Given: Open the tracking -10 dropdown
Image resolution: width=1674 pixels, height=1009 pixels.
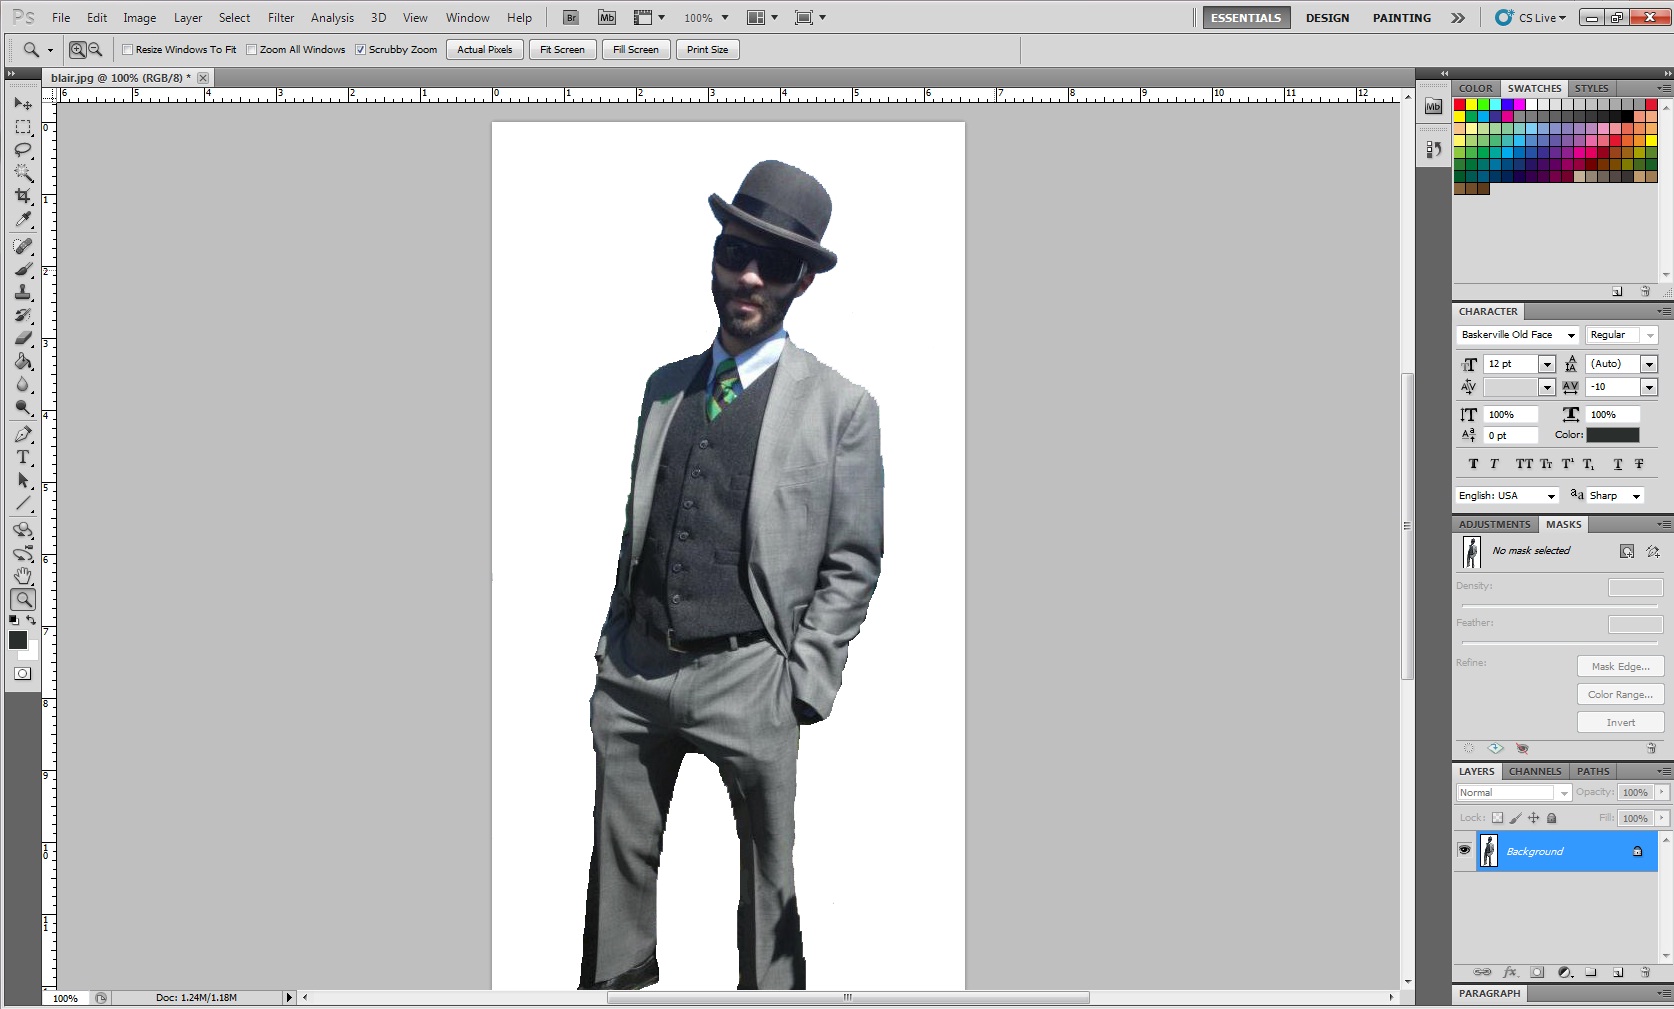Looking at the screenshot, I should pyautogui.click(x=1649, y=387).
